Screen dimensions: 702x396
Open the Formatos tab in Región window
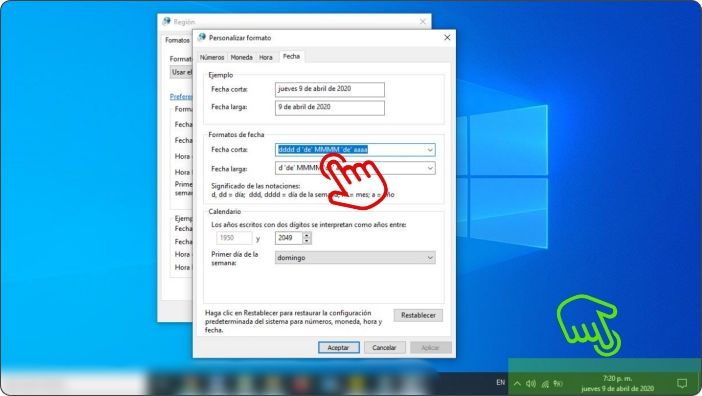point(177,40)
